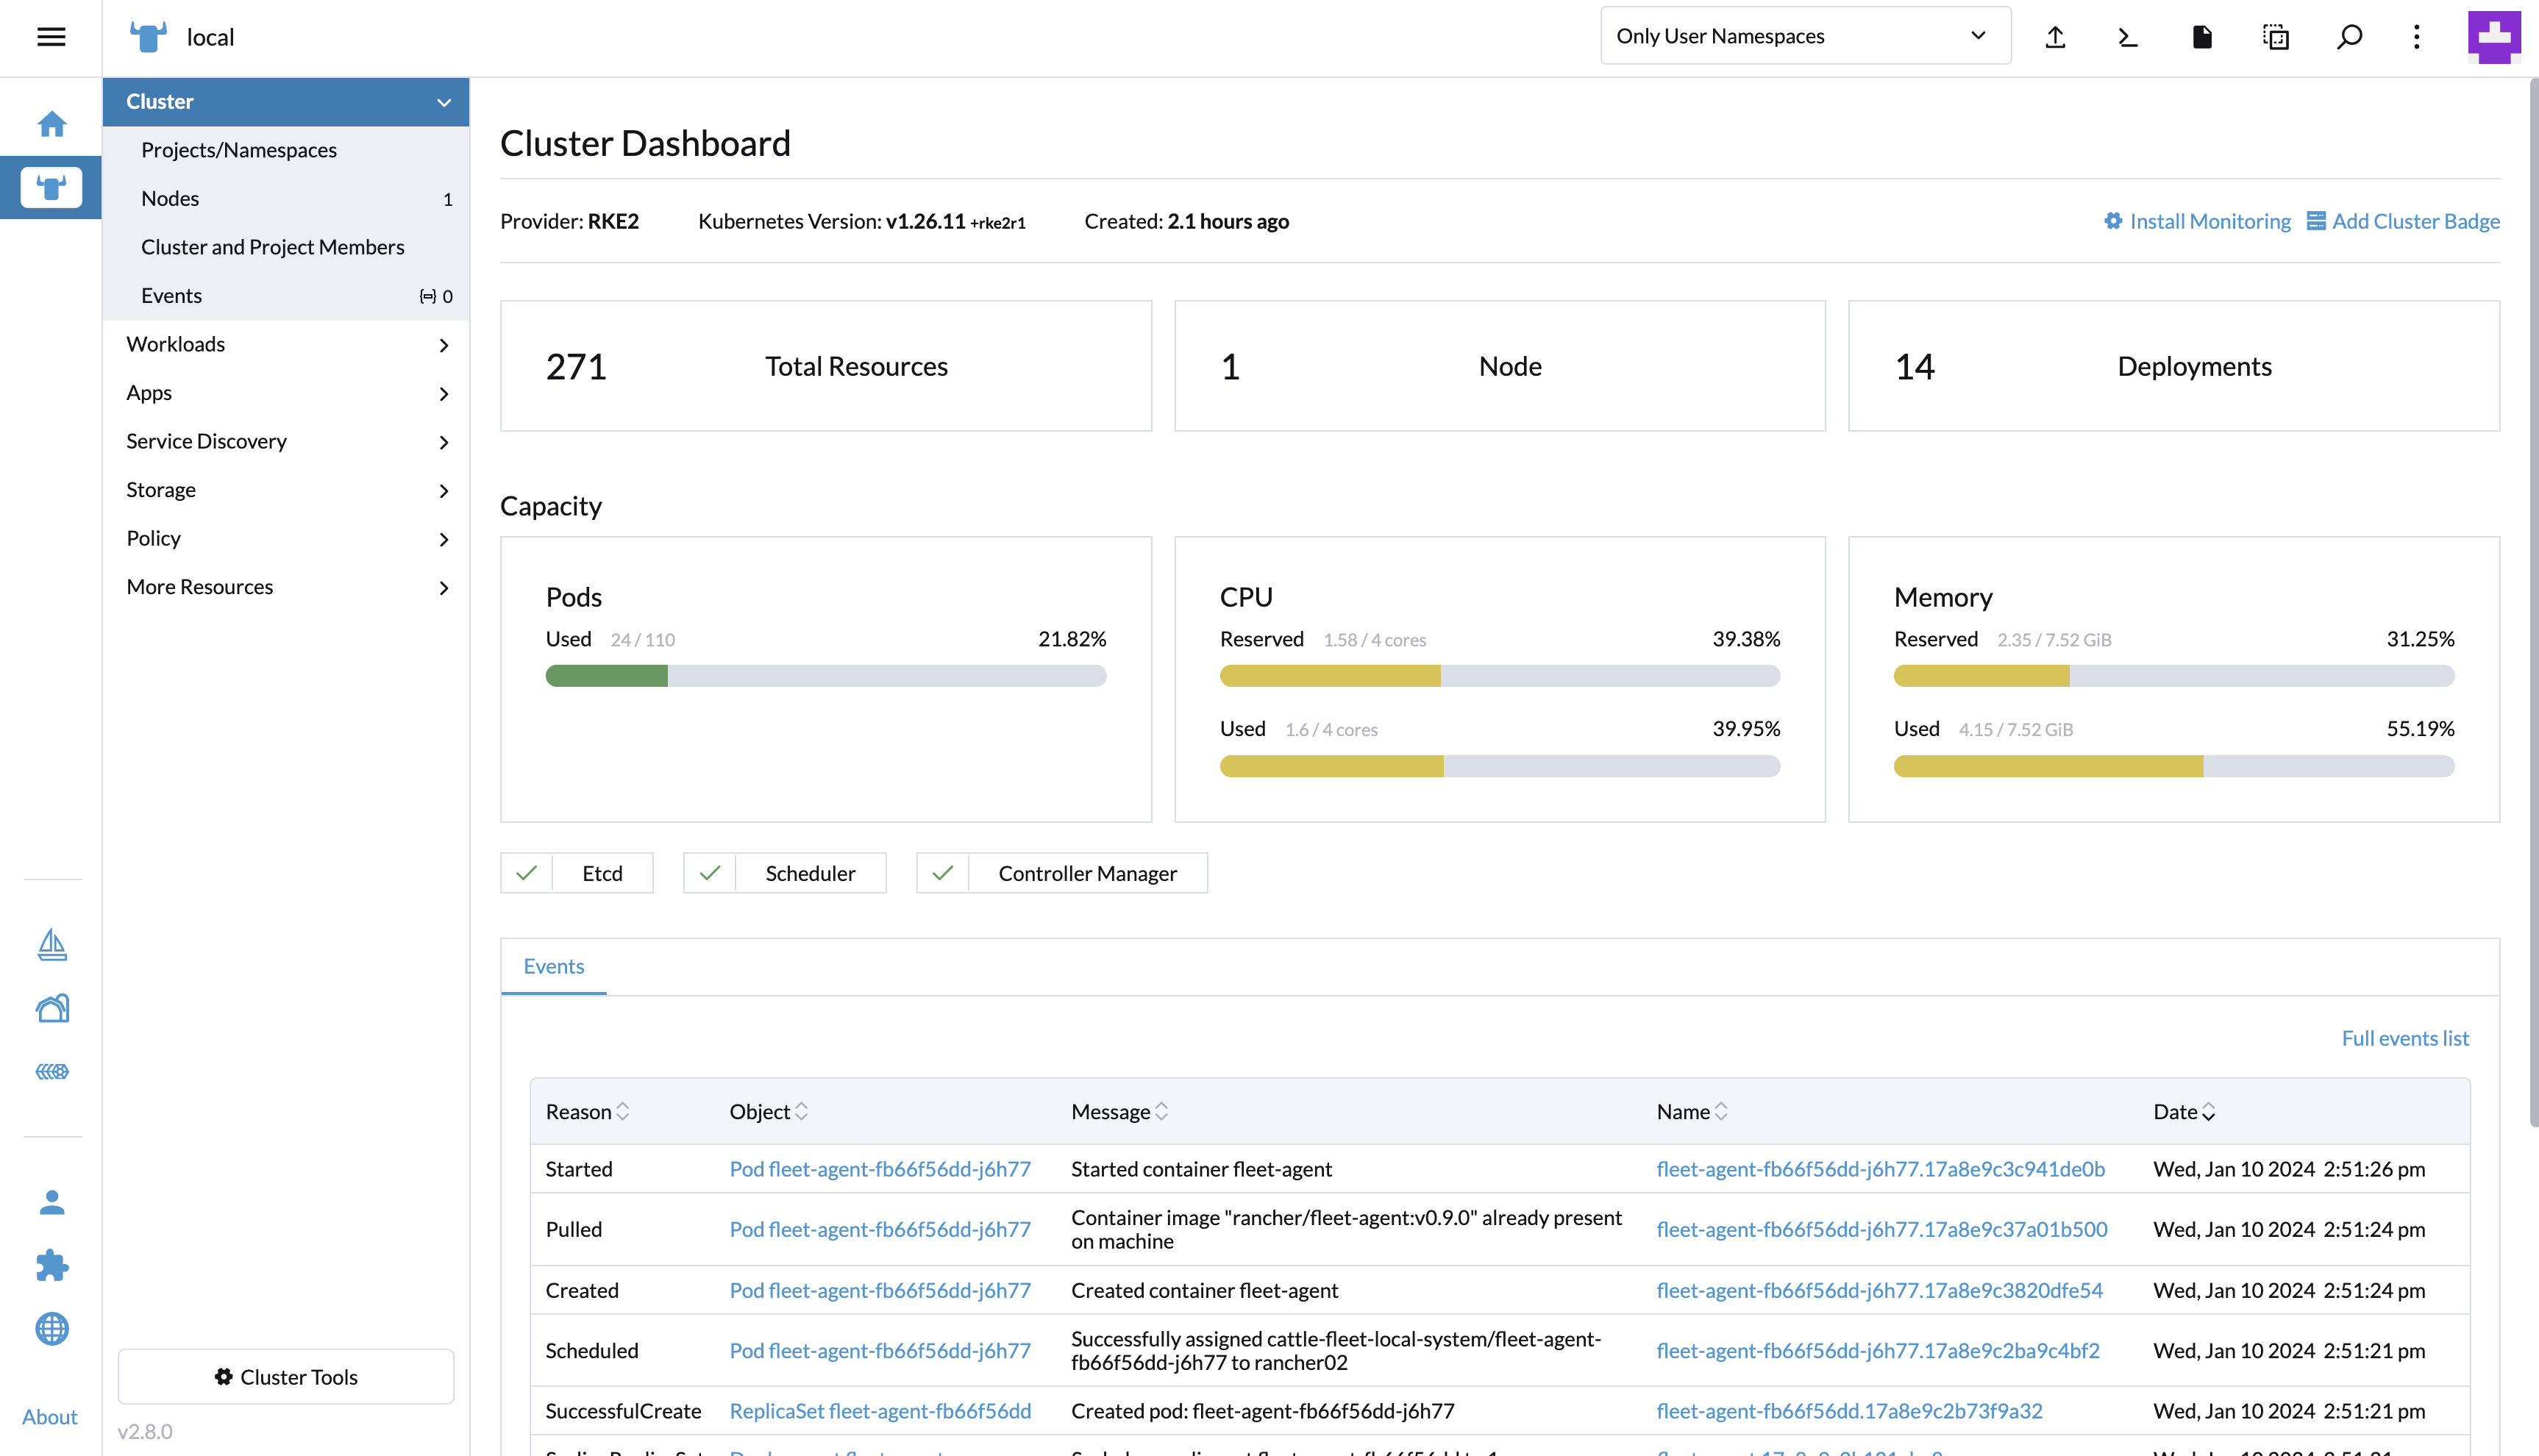Collapse the Cluster section header

(x=286, y=101)
